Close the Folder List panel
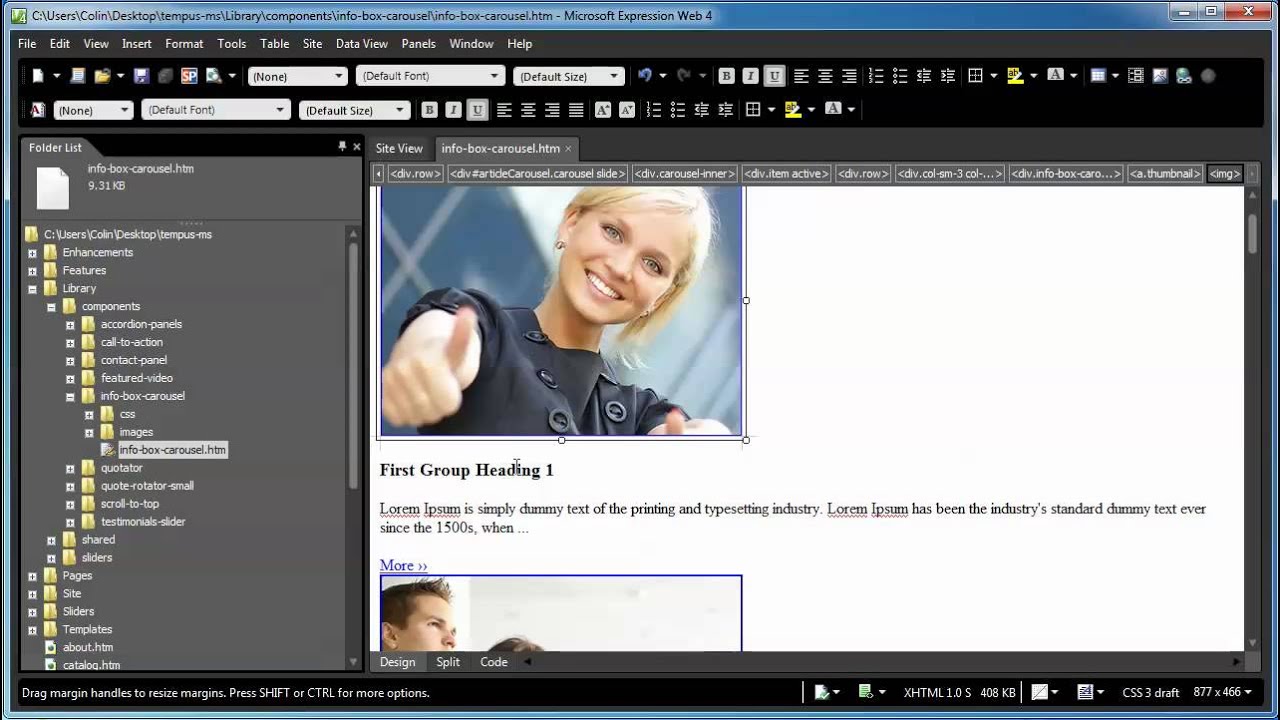 coord(356,147)
